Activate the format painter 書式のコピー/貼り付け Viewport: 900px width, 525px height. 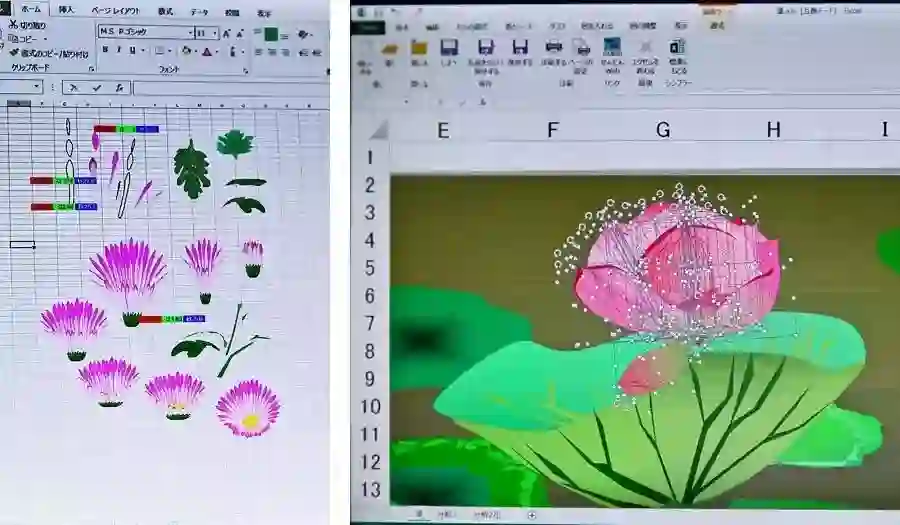click(x=49, y=53)
